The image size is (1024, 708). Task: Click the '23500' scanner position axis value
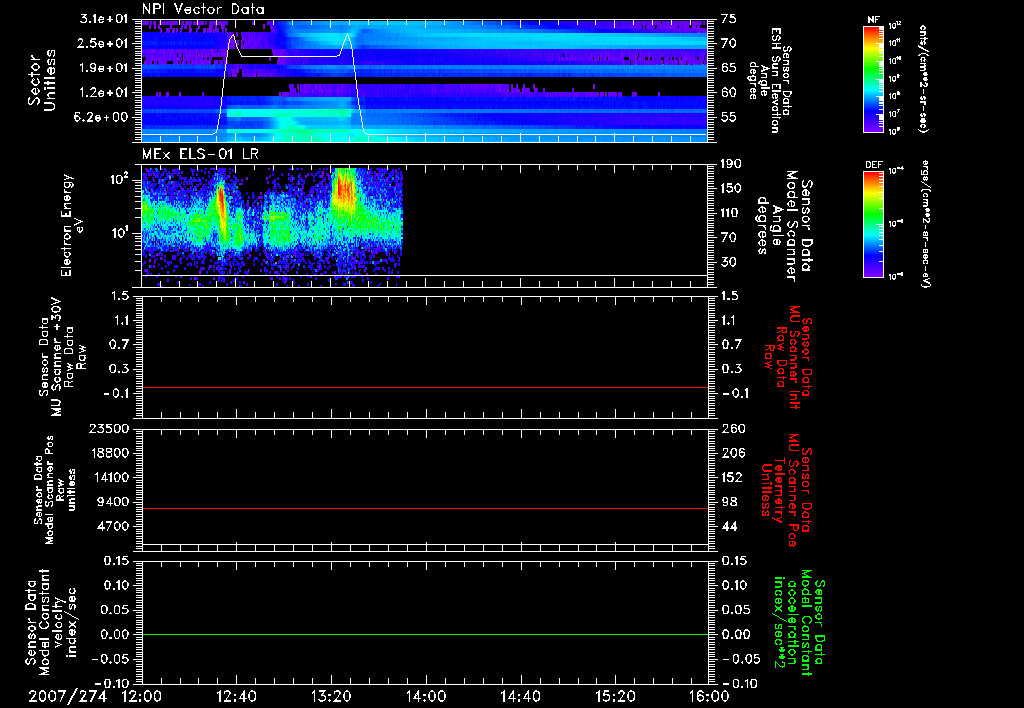[108, 428]
